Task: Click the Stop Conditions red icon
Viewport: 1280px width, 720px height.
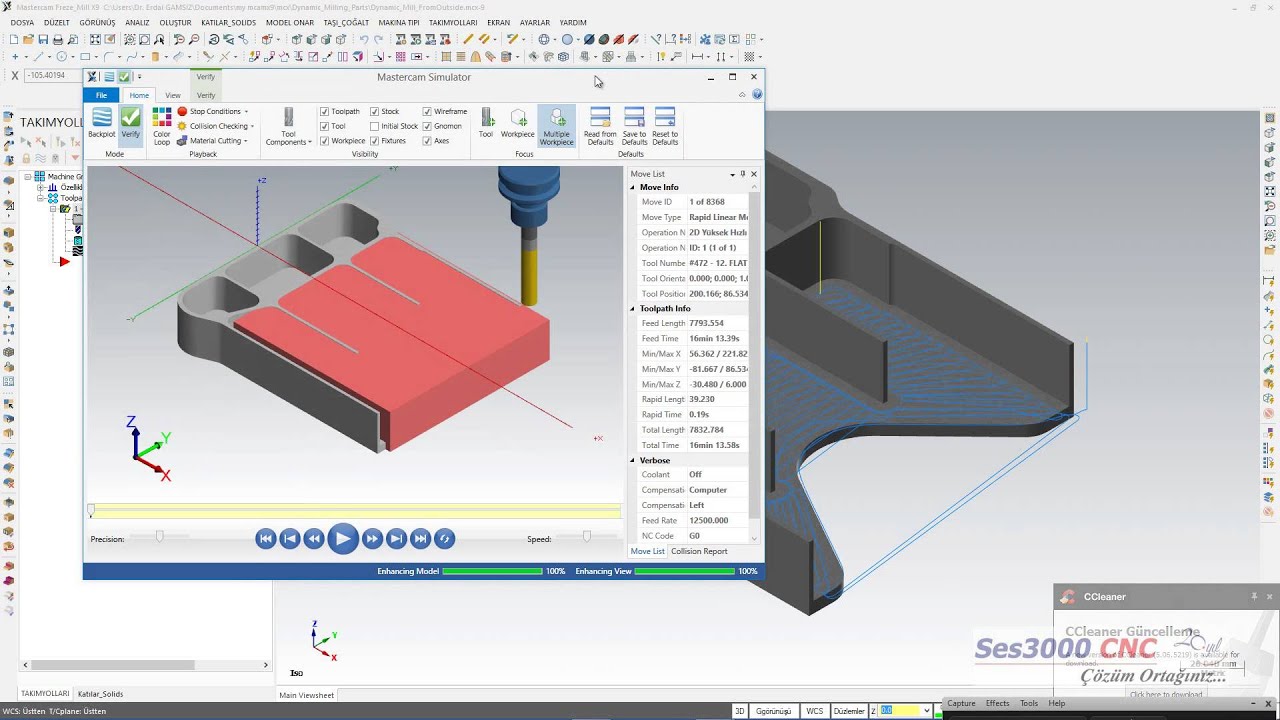Action: [182, 111]
